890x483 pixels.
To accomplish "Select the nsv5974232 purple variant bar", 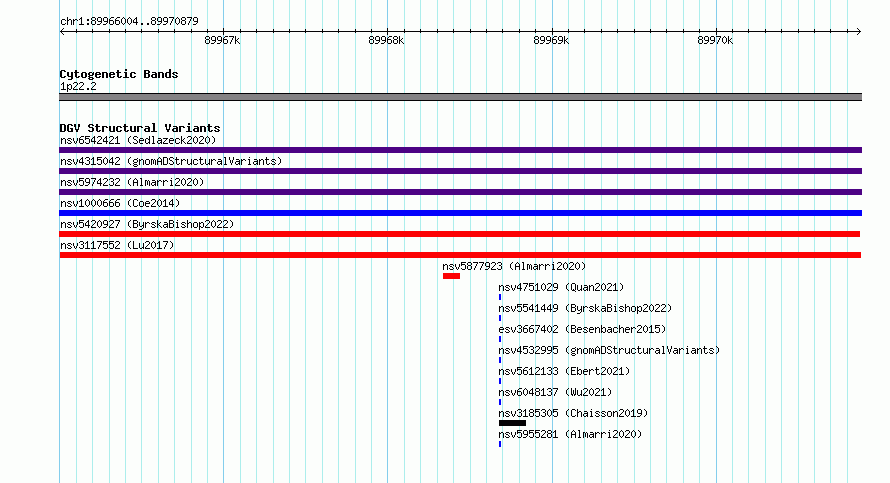I will [x=460, y=192].
